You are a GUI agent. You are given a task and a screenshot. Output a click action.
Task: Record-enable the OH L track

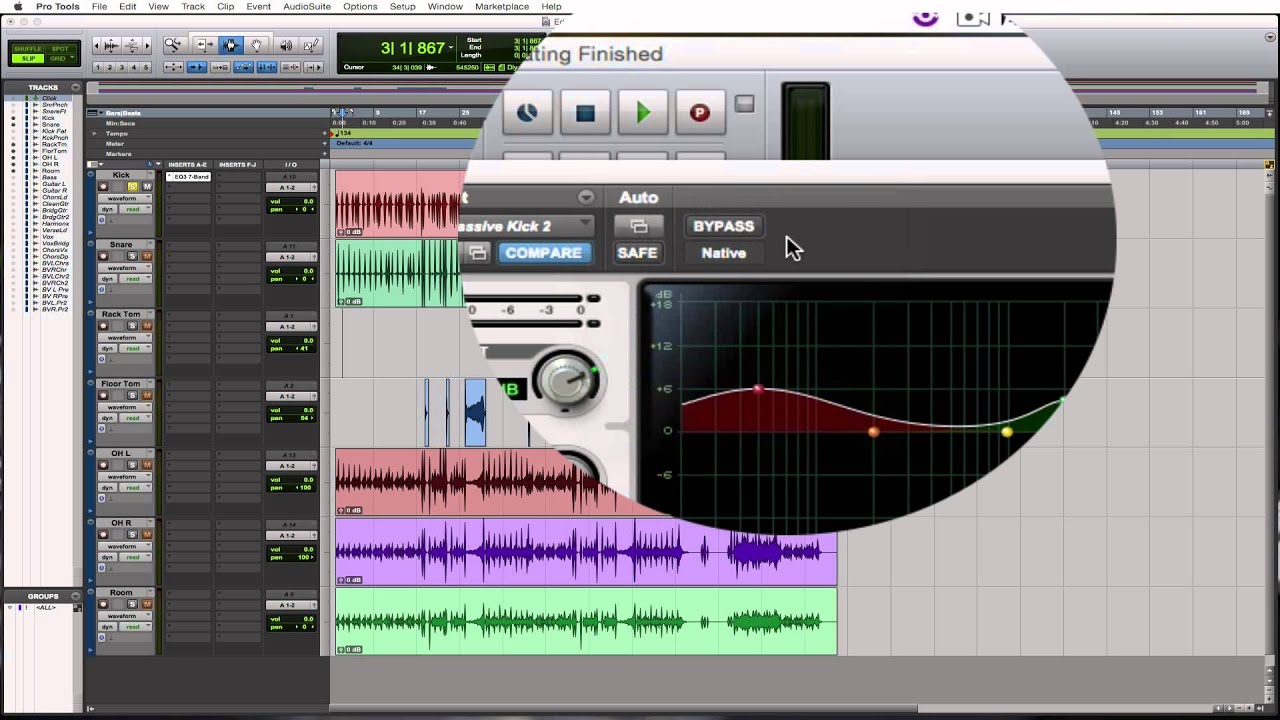pos(103,465)
